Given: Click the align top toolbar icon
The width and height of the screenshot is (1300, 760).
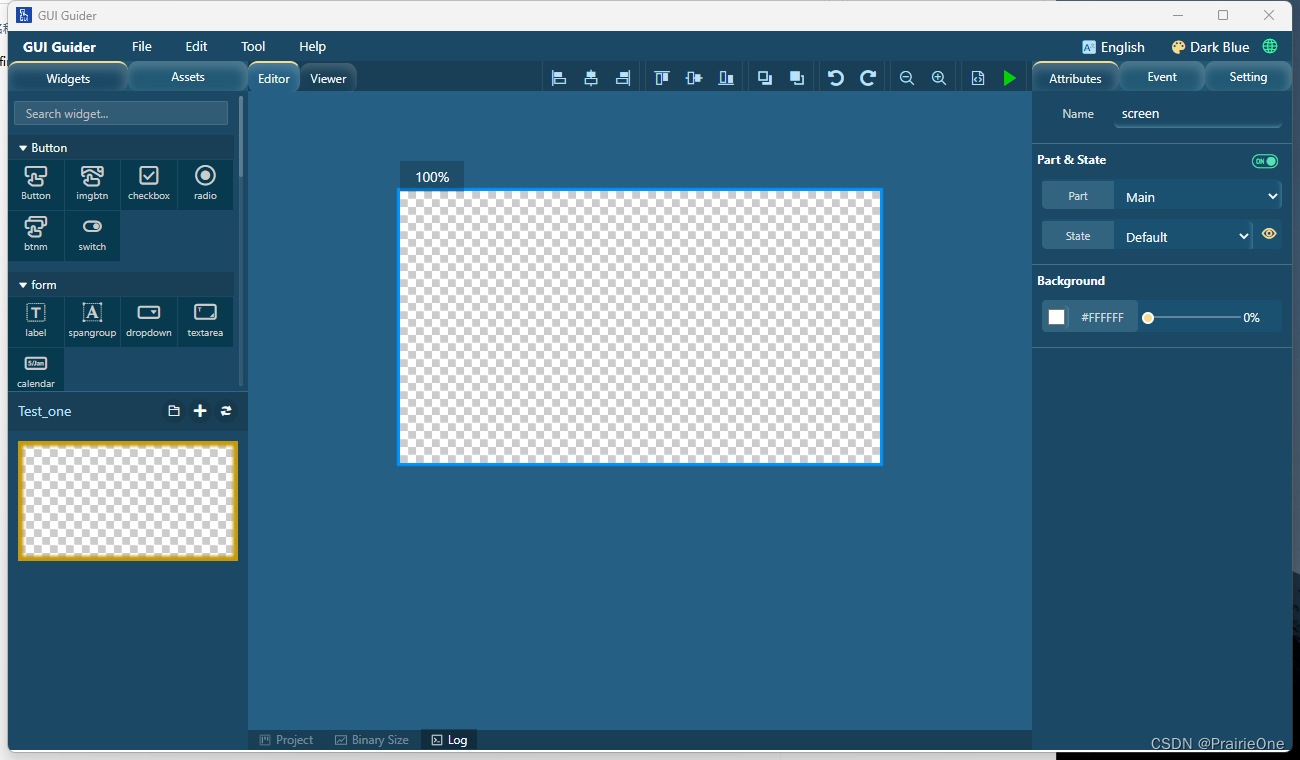Looking at the screenshot, I should [x=662, y=78].
